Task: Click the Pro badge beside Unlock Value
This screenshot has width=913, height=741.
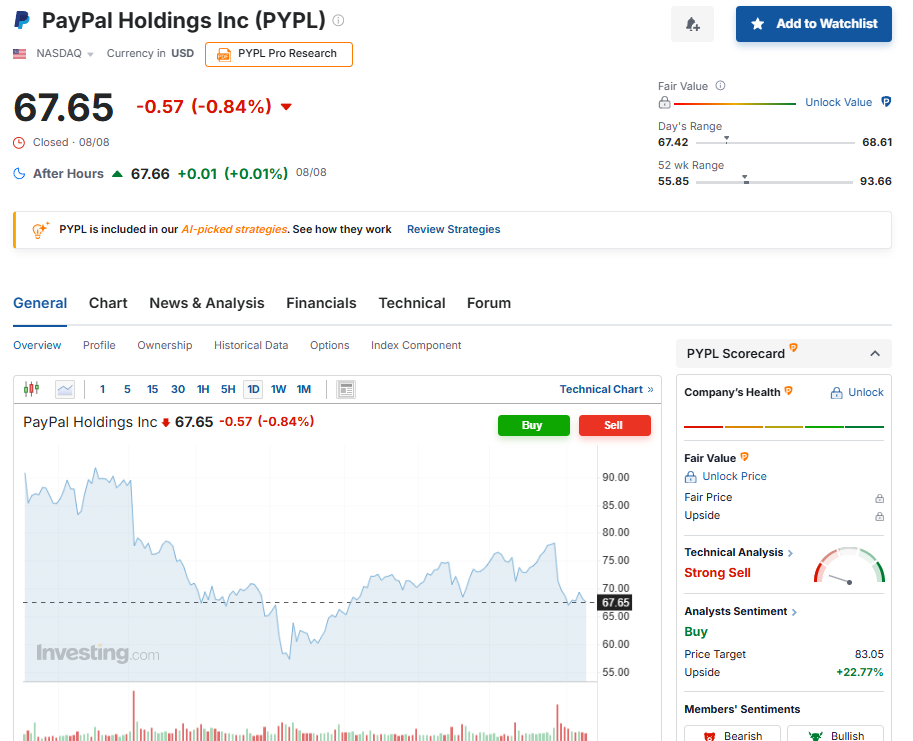Action: [x=886, y=102]
